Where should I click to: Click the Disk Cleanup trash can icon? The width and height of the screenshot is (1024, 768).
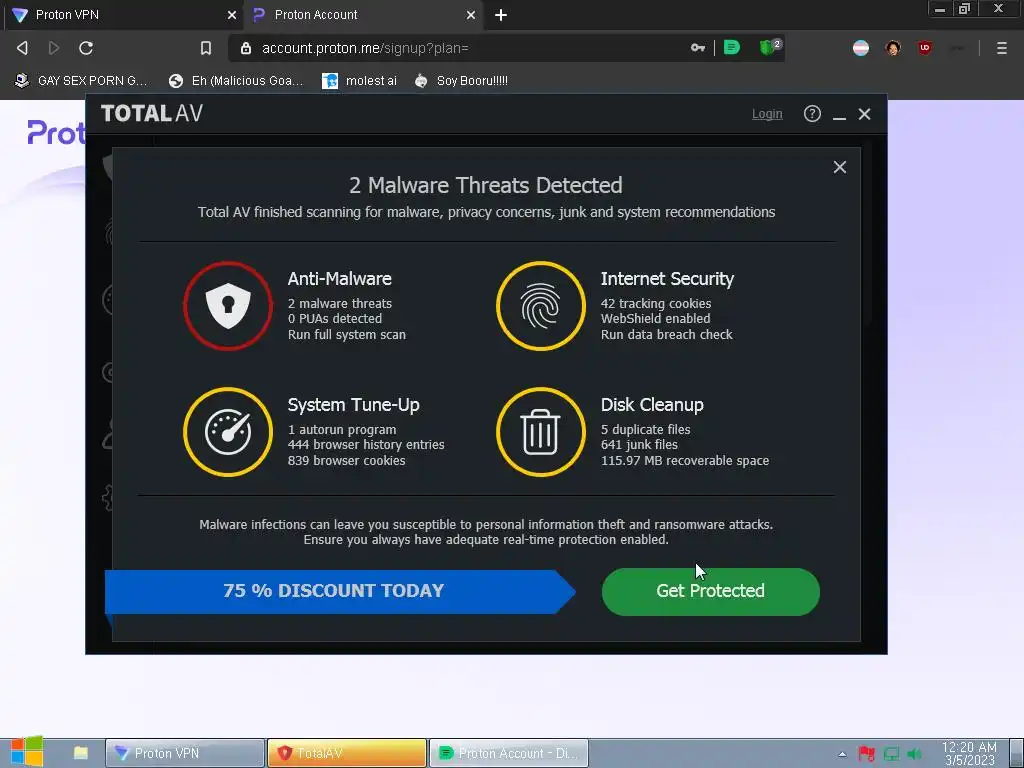tap(541, 432)
